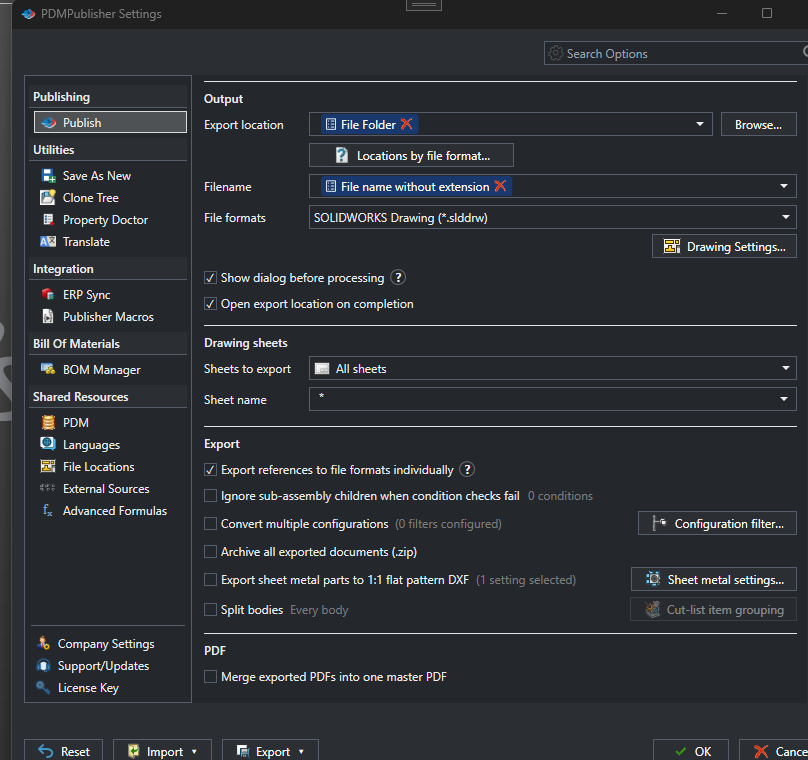Viewport: 808px width, 760px height.
Task: Open Locations by file format... button
Action: 411,155
